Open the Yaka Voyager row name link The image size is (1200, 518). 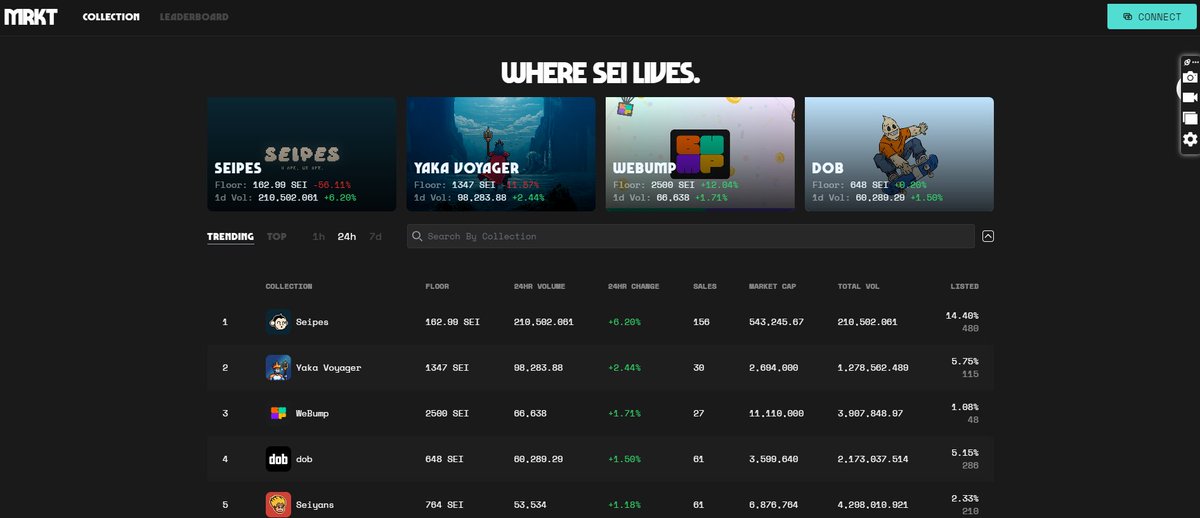pyautogui.click(x=328, y=368)
